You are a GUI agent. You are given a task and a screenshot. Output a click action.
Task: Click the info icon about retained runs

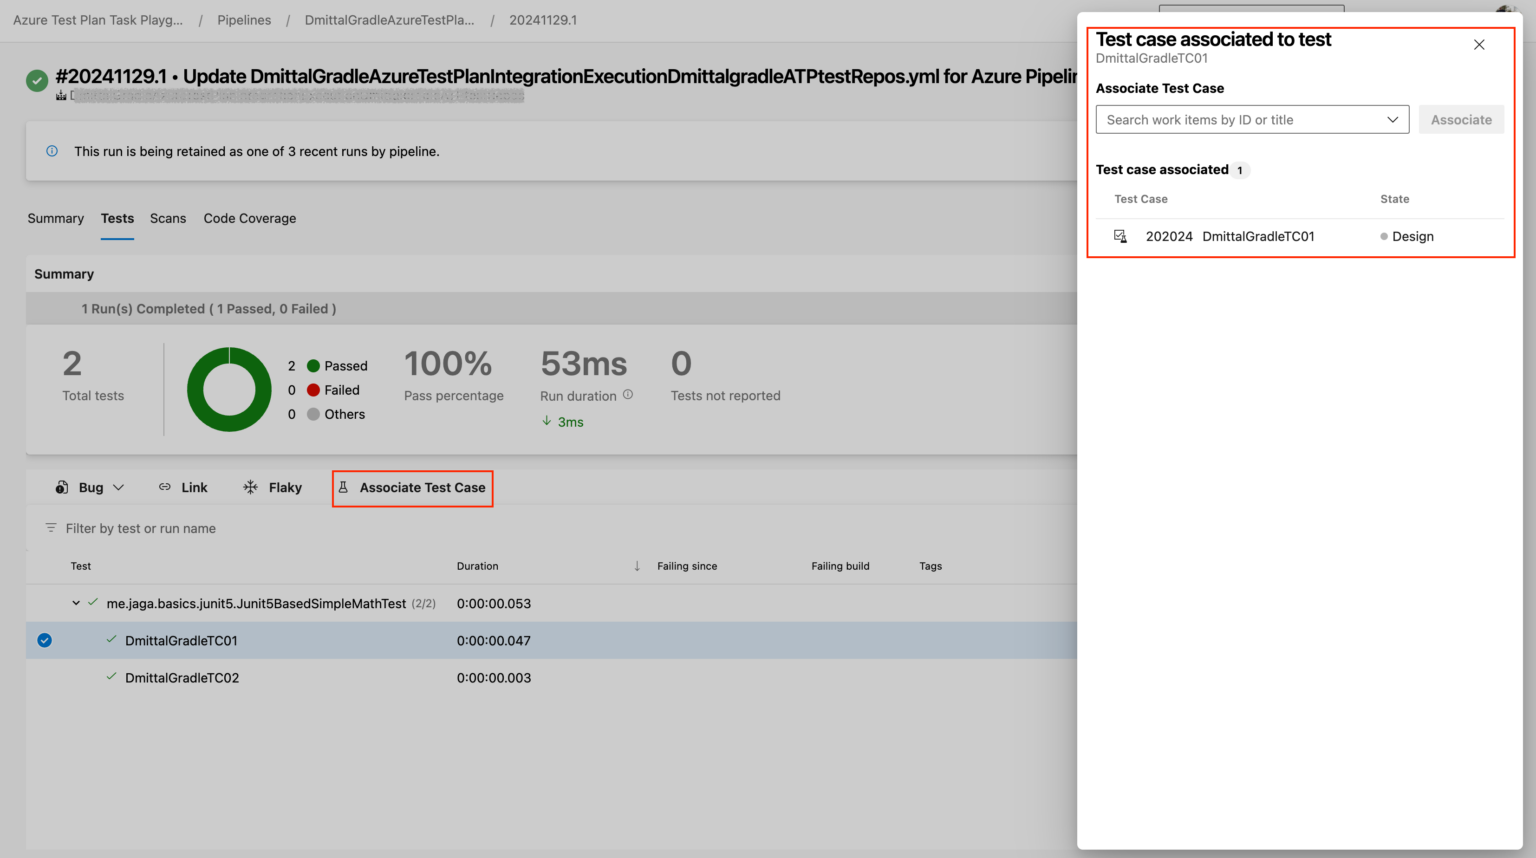tap(50, 151)
